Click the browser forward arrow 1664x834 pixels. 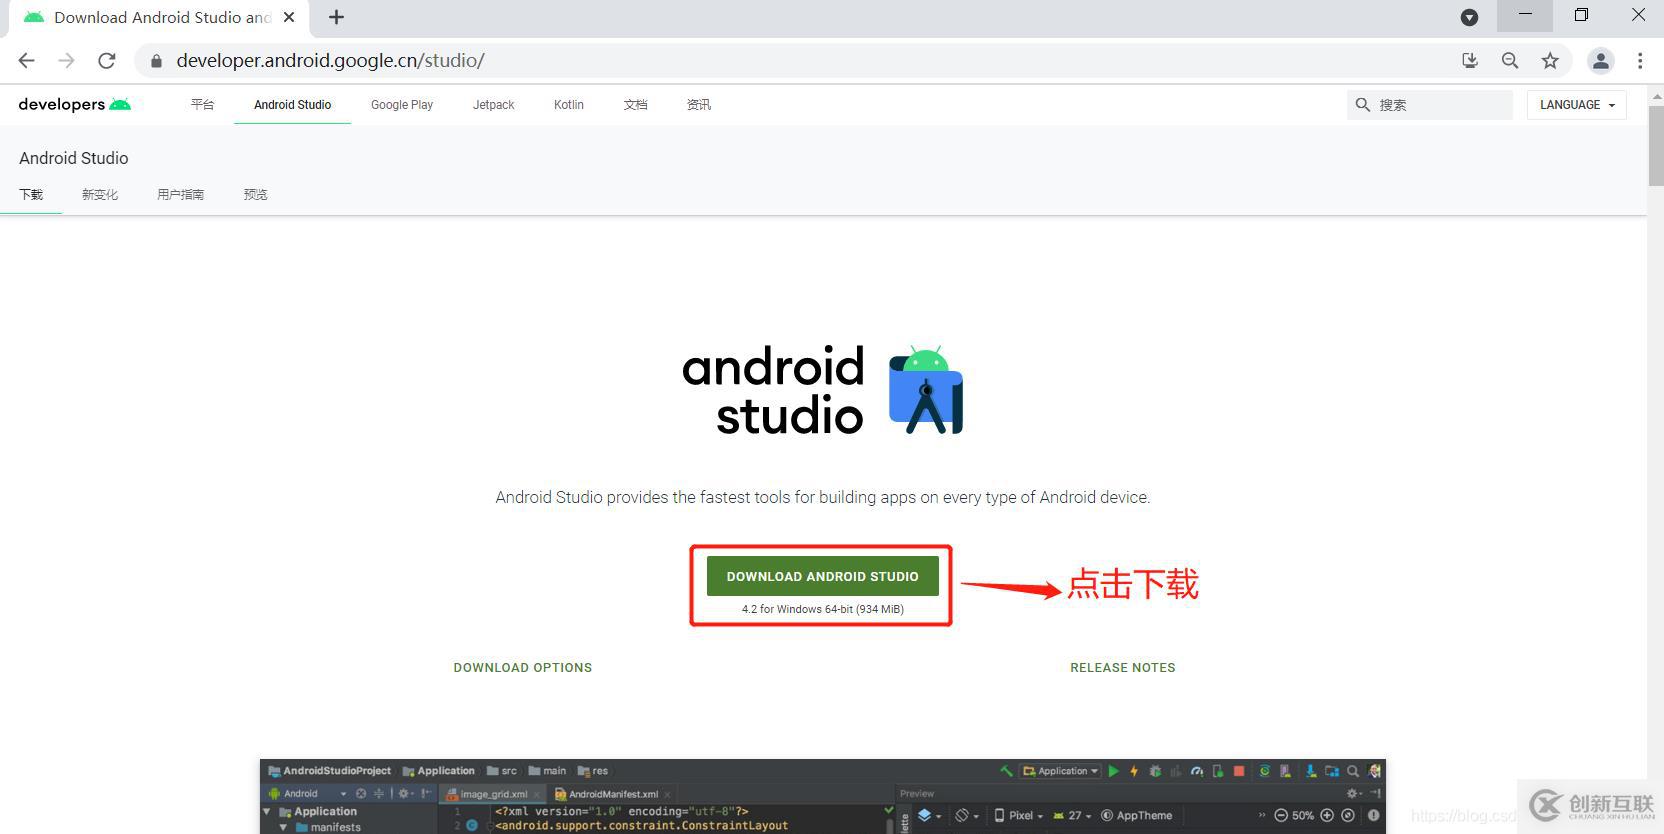[66, 61]
